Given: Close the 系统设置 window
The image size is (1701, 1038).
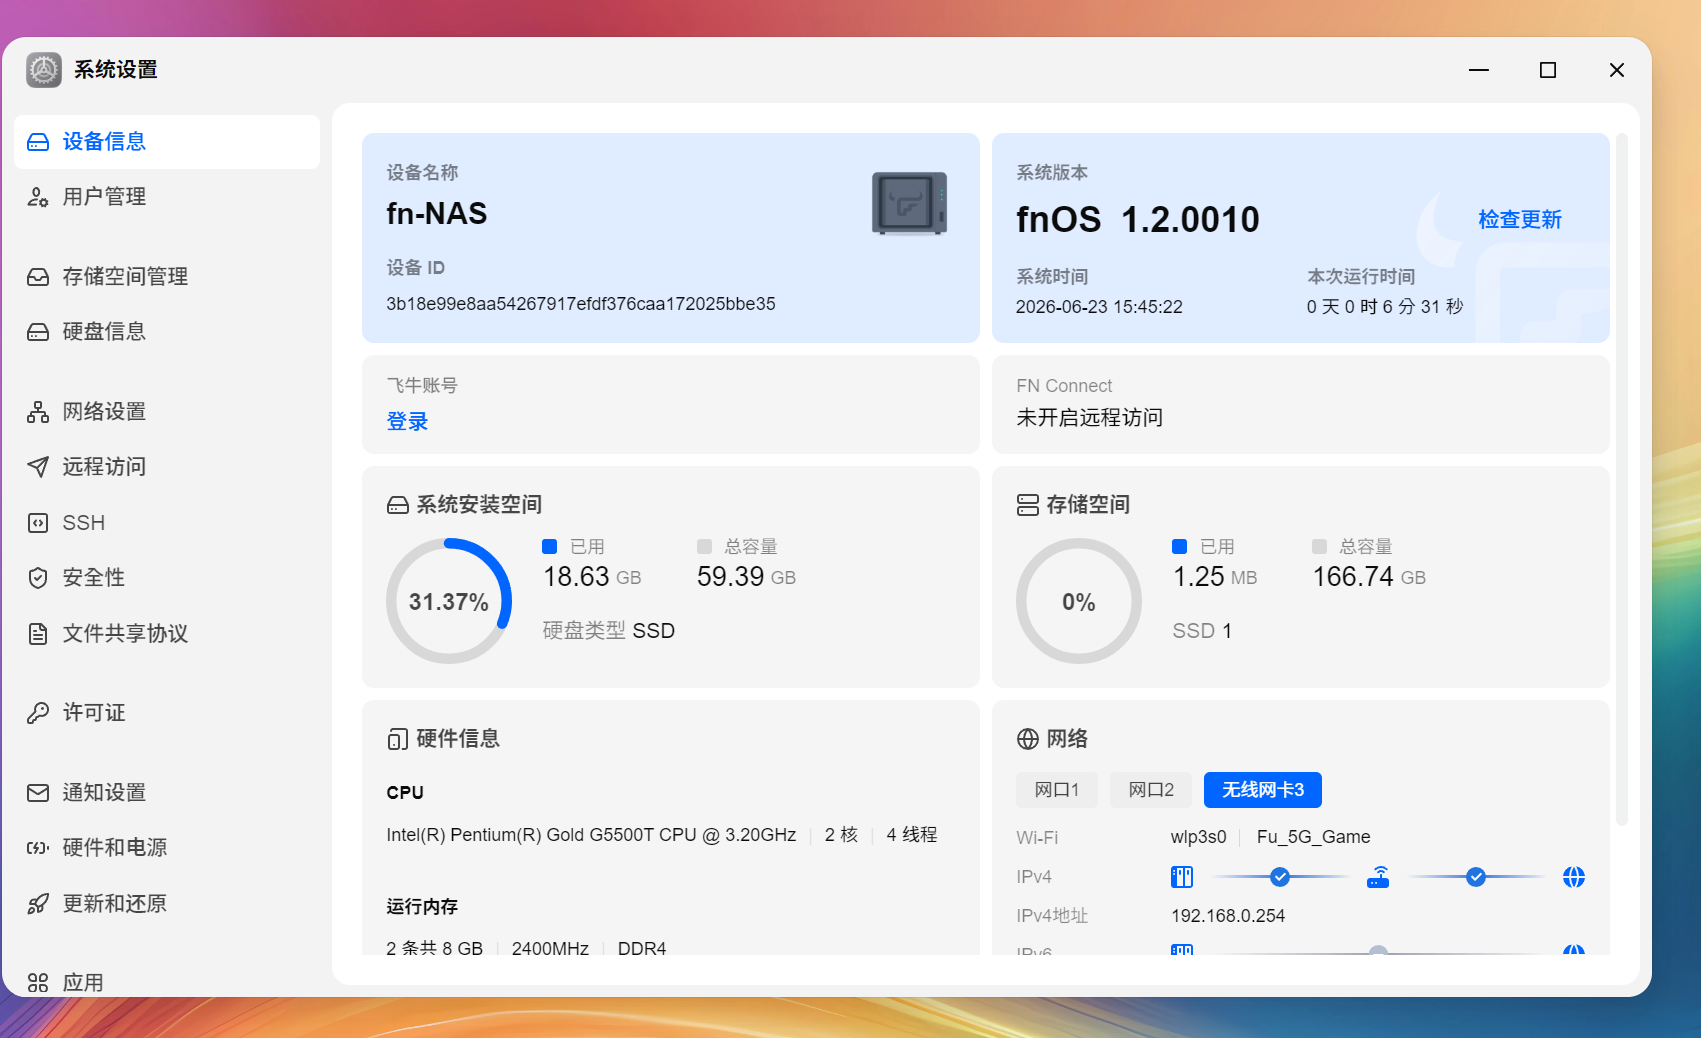Looking at the screenshot, I should pyautogui.click(x=1617, y=70).
